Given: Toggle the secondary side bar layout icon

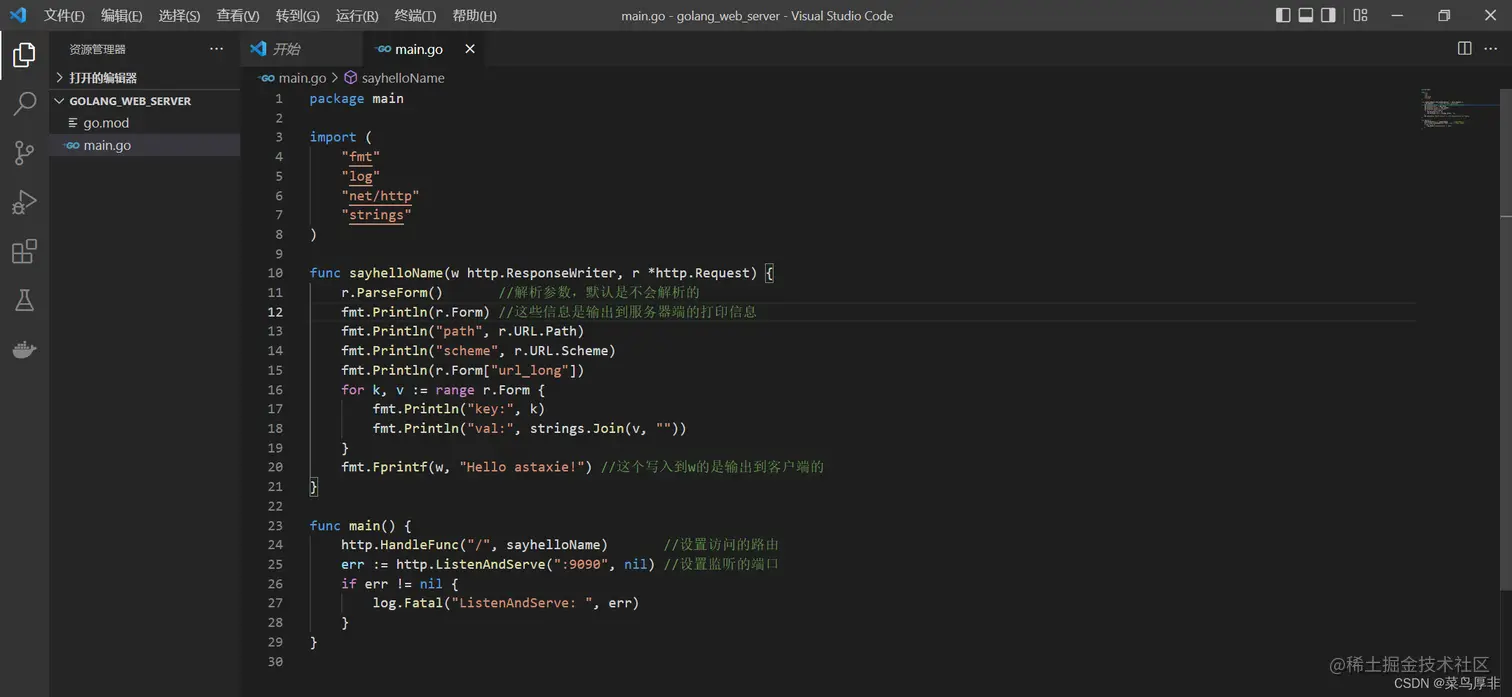Looking at the screenshot, I should [1328, 15].
